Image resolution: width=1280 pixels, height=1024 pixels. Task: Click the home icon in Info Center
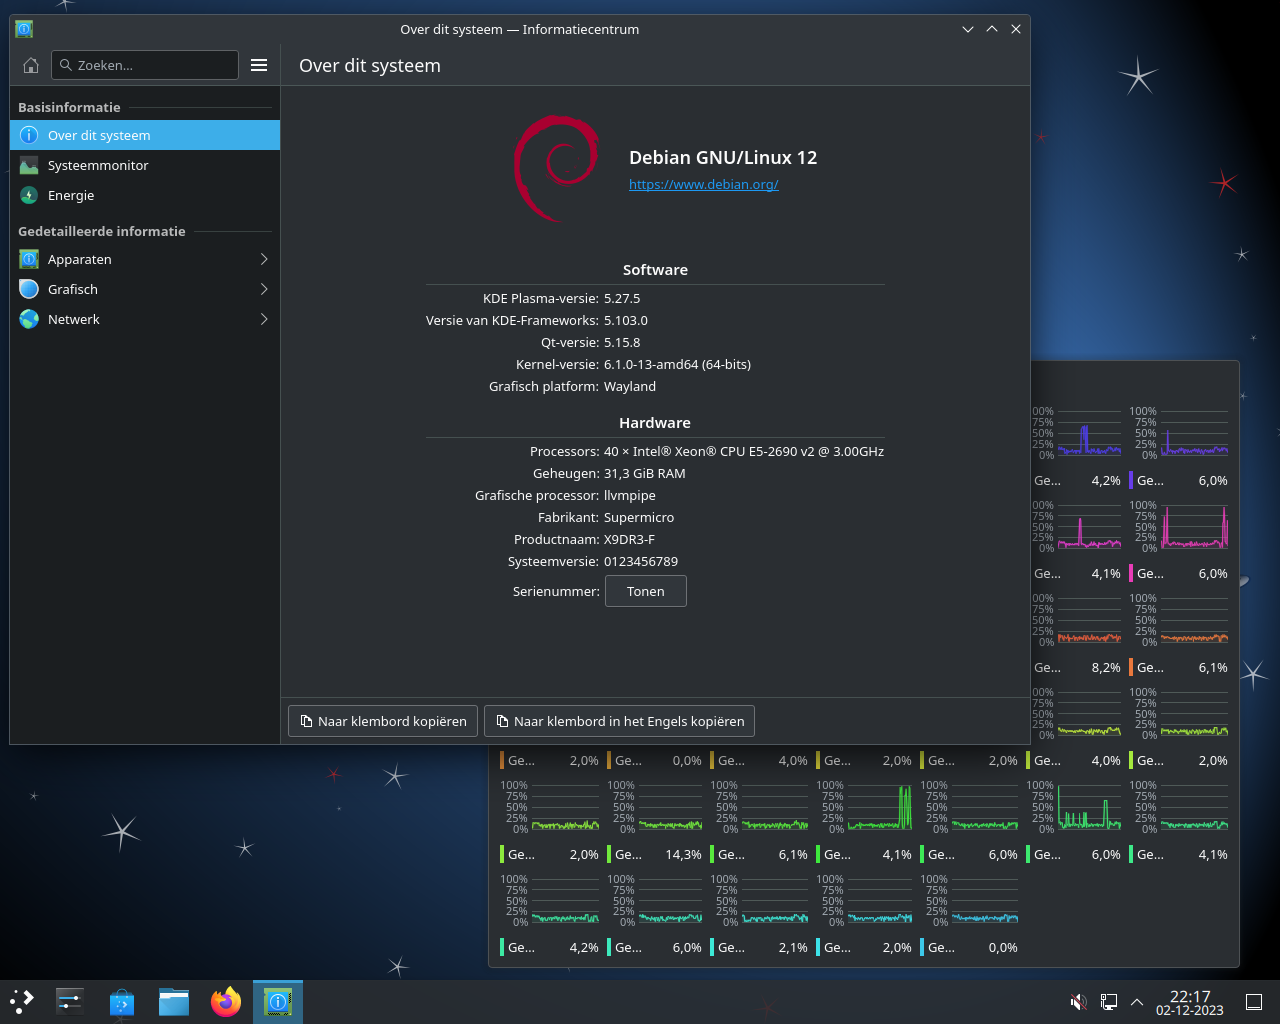point(31,65)
